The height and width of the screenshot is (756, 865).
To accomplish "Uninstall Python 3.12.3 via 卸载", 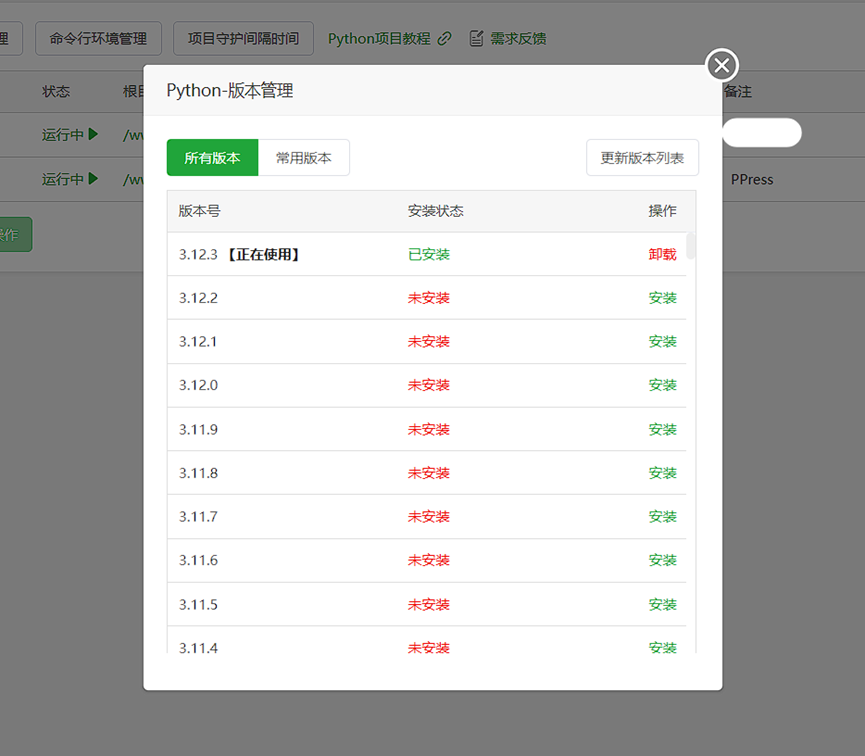I will (662, 254).
